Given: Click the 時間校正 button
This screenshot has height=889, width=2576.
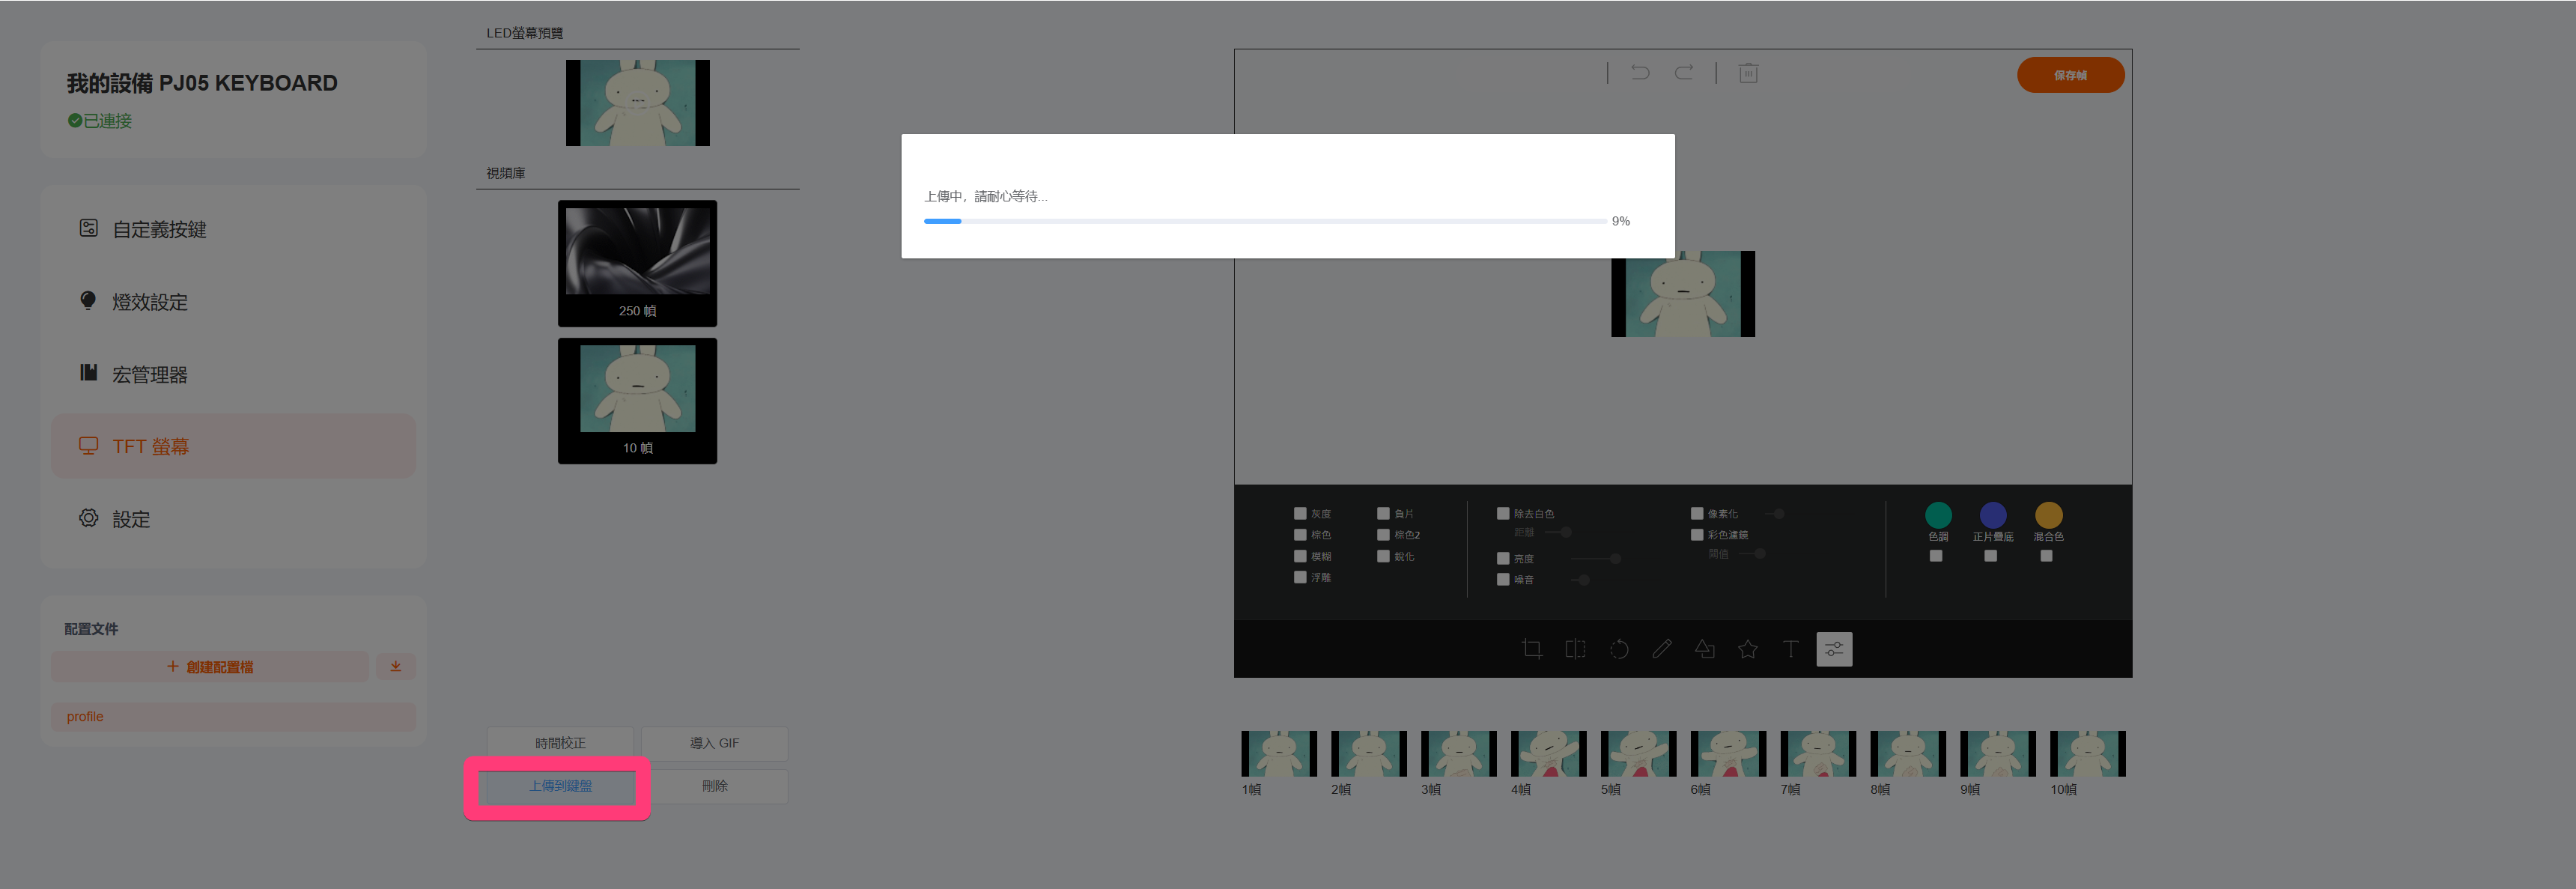Looking at the screenshot, I should pos(560,743).
